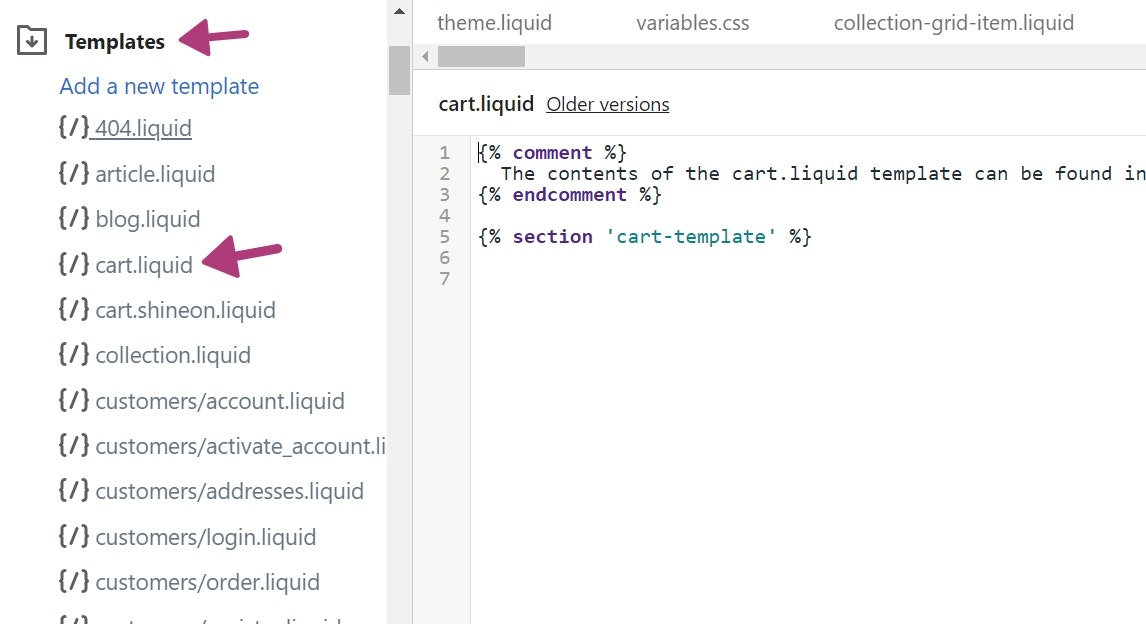1146x624 pixels.
Task: Click the tab bar scroll left arrow
Action: [425, 56]
